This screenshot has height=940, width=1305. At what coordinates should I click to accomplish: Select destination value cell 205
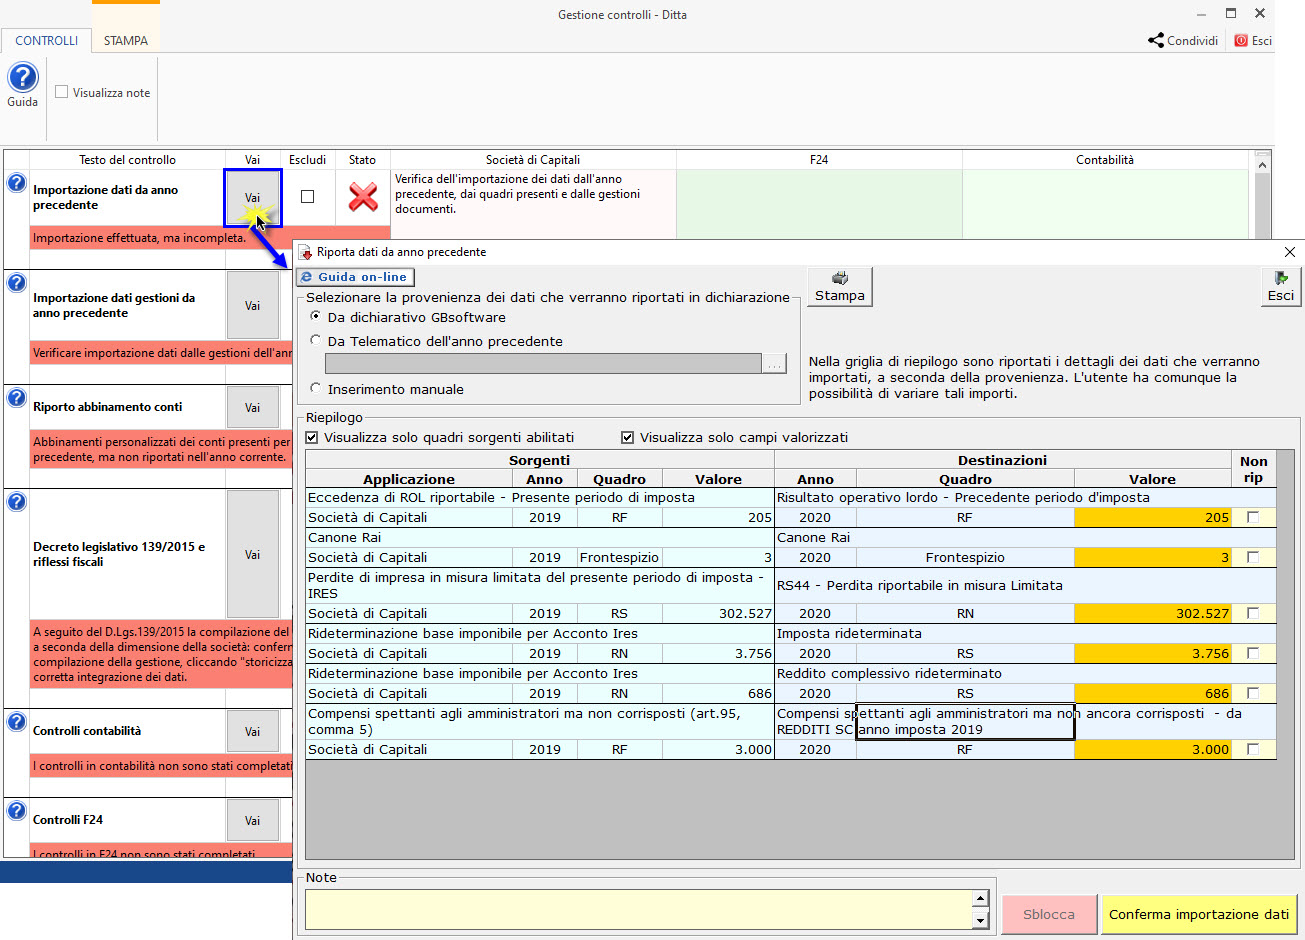(1153, 517)
